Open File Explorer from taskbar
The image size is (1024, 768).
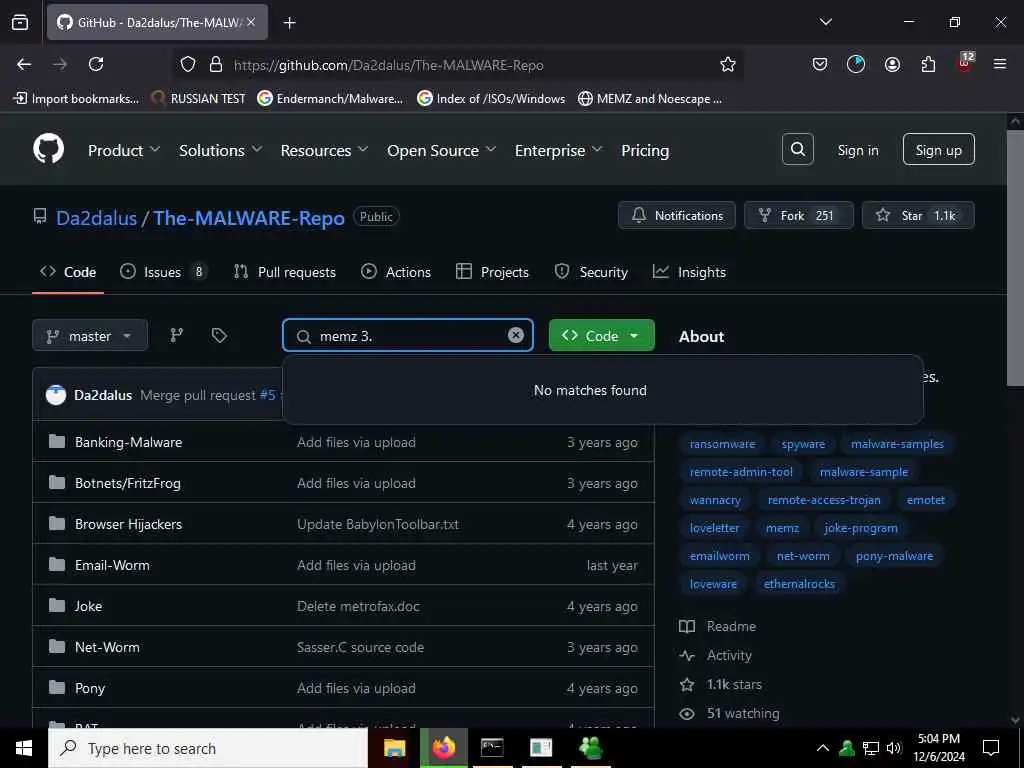(x=394, y=748)
